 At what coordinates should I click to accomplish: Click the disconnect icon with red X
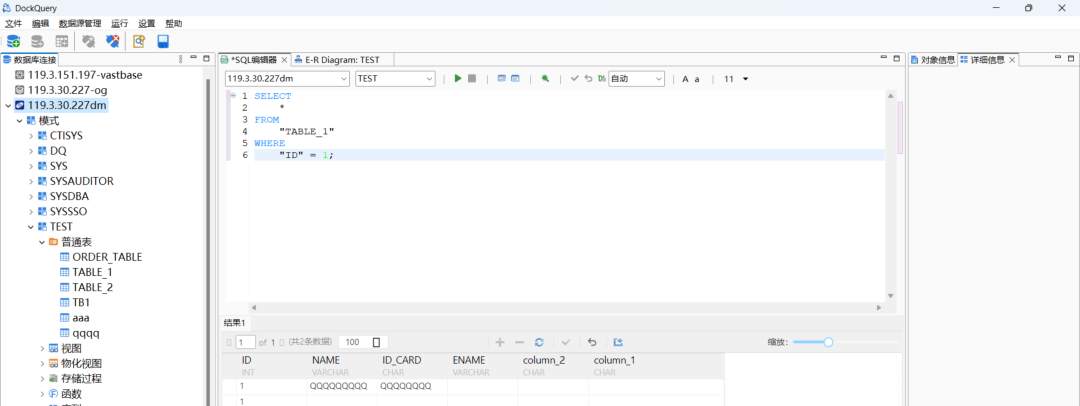tap(112, 41)
